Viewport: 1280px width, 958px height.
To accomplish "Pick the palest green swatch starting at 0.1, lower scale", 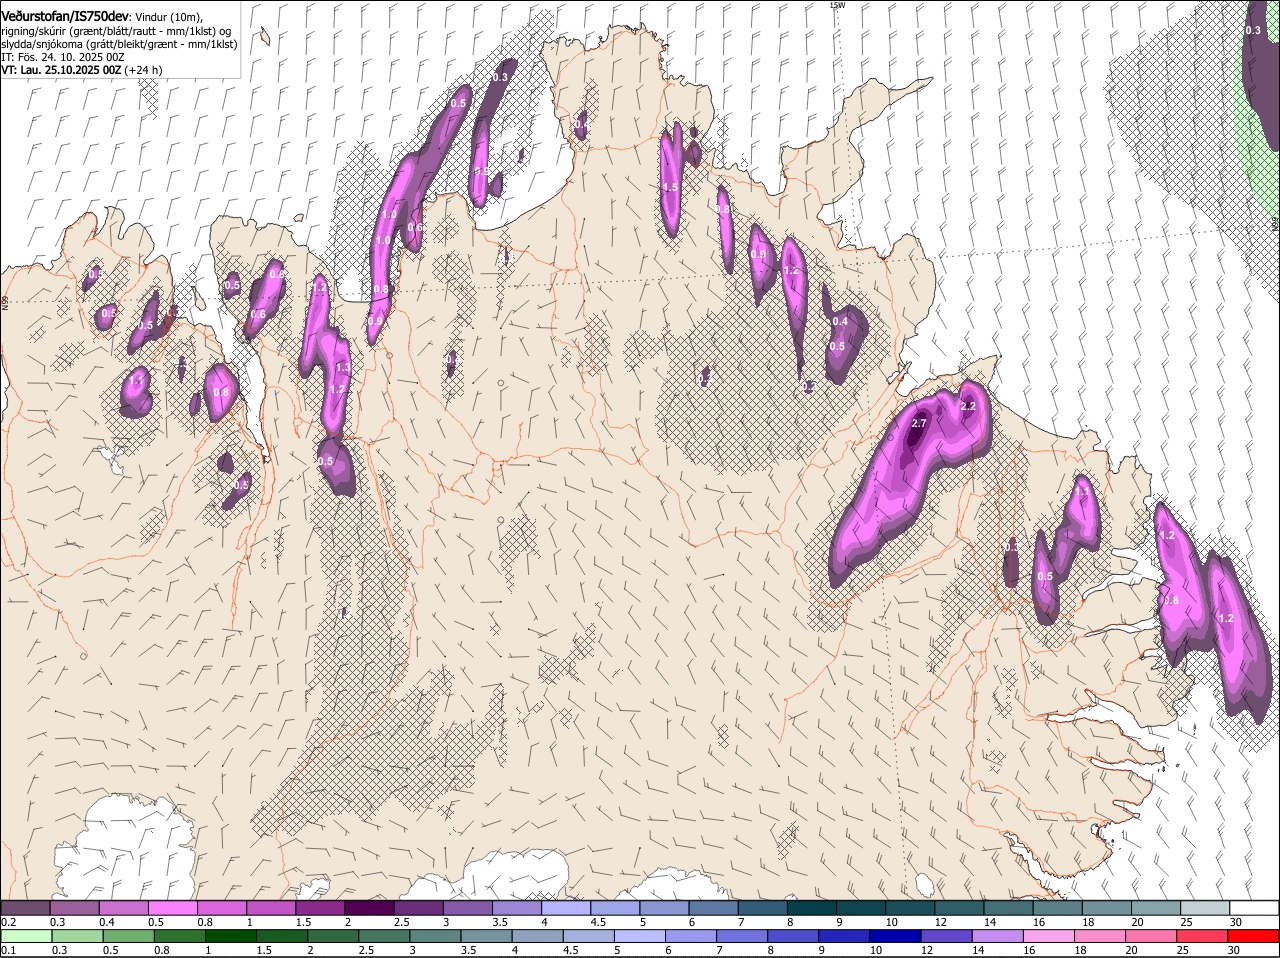I will click(26, 936).
